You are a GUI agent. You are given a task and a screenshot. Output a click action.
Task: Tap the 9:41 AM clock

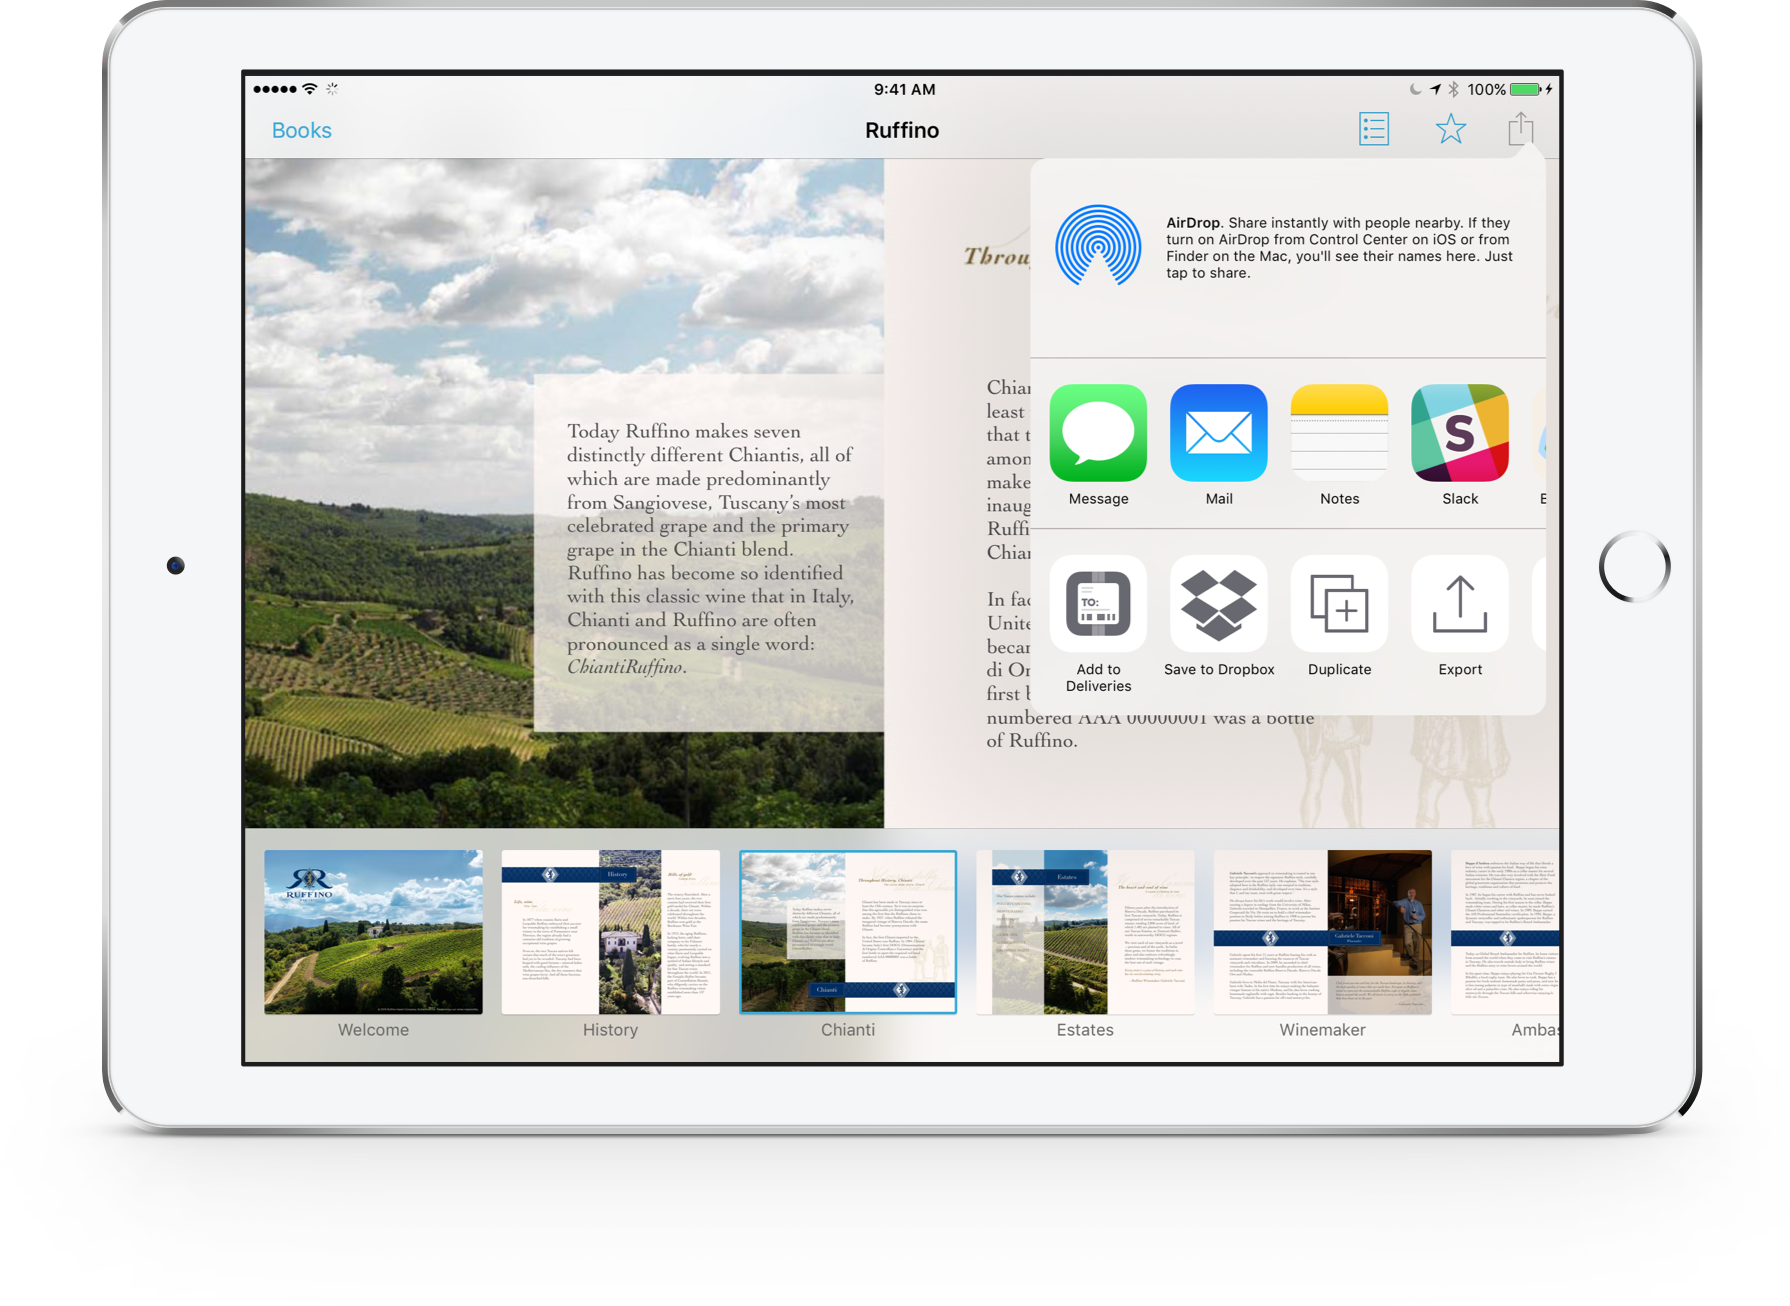pyautogui.click(x=904, y=89)
